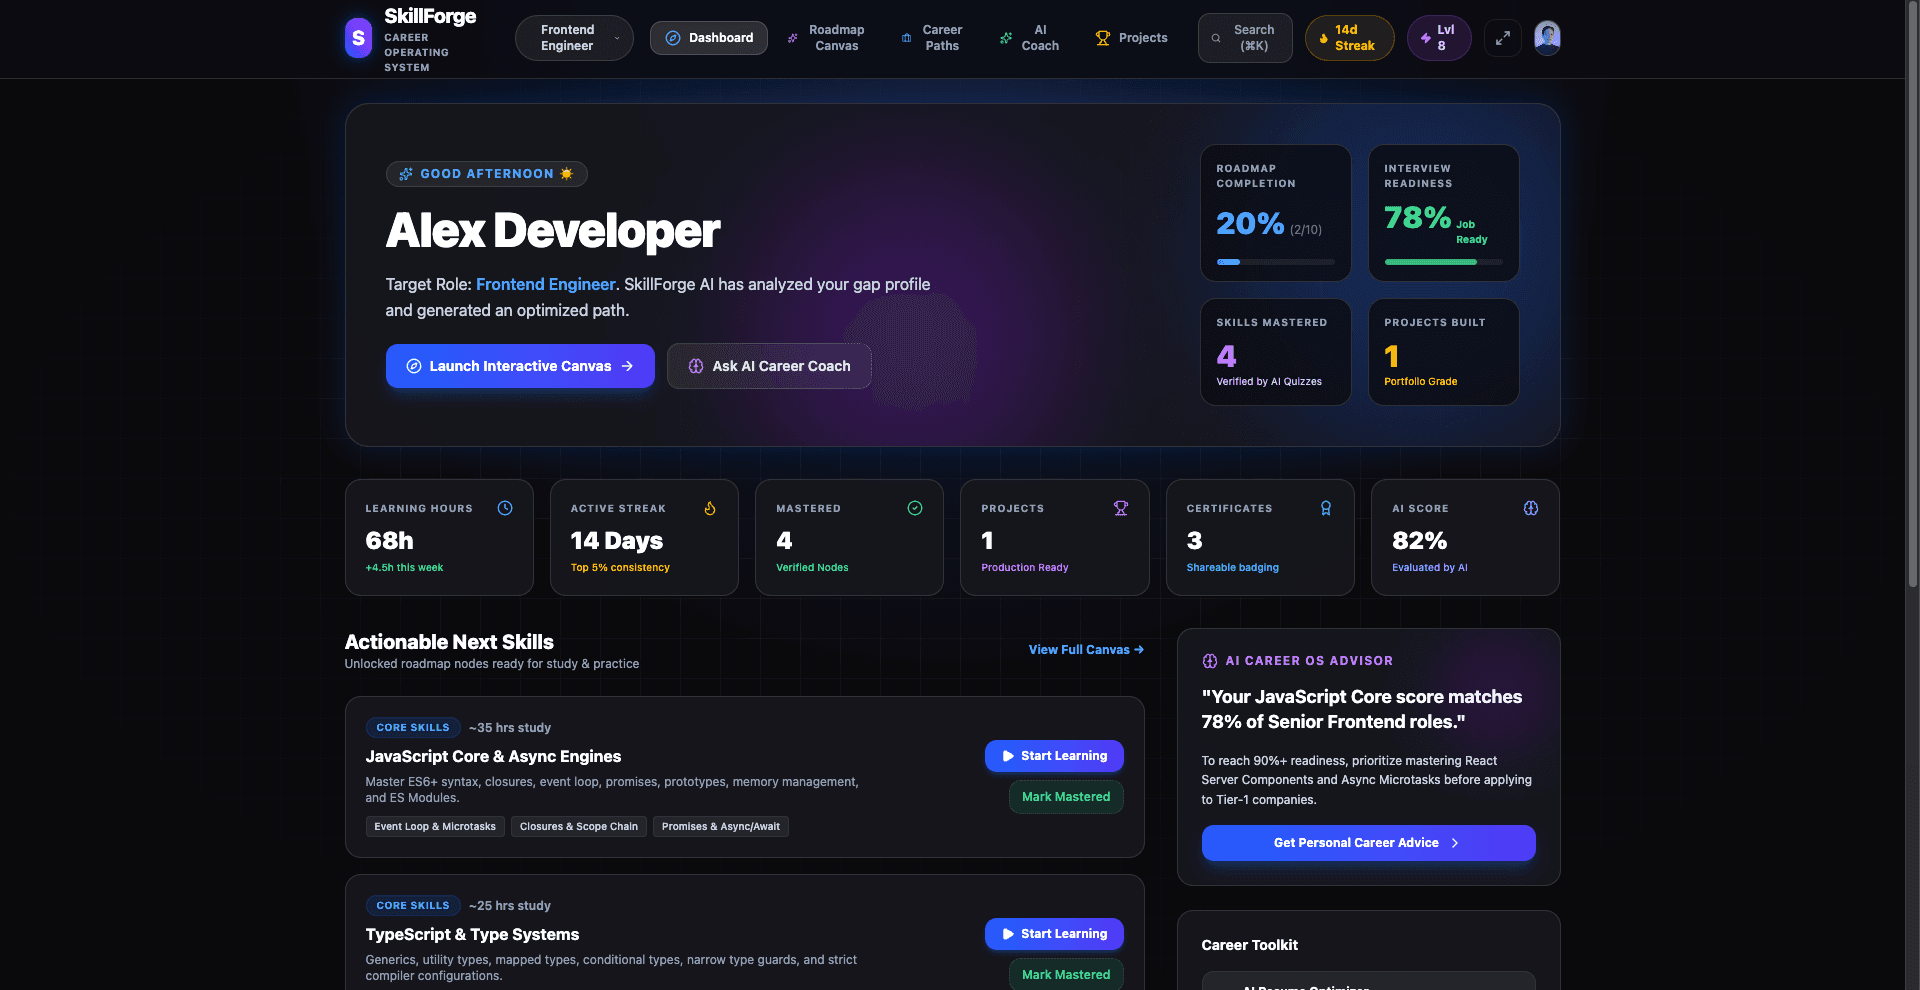Screen dimensions: 1920x990
Task: Mark JavaScript Core & Async Engines as mastered
Action: coord(1066,797)
